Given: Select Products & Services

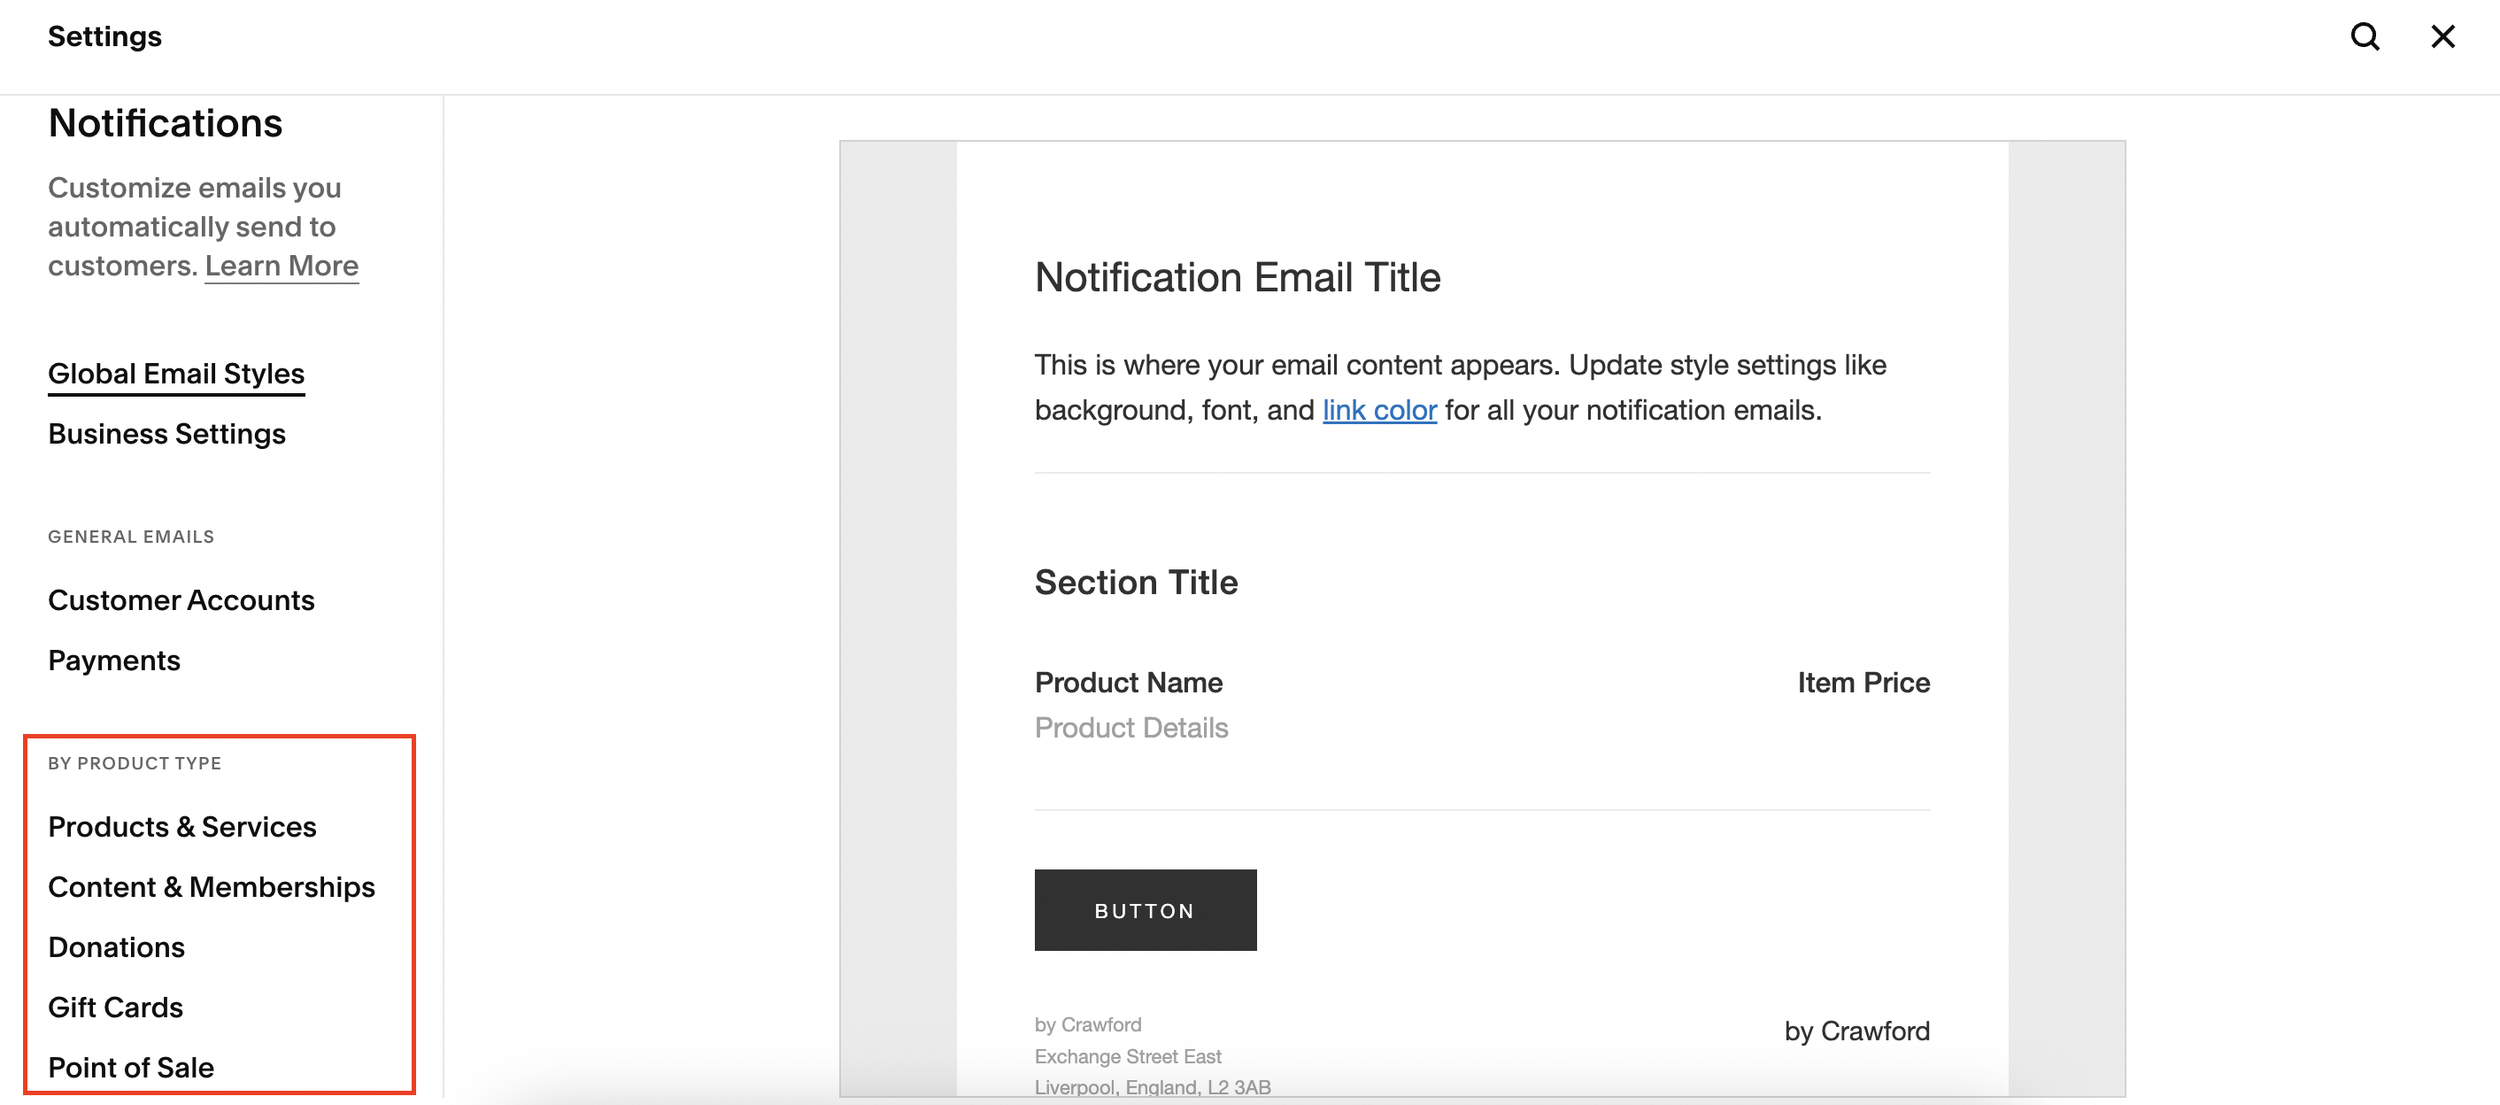Looking at the screenshot, I should [182, 827].
